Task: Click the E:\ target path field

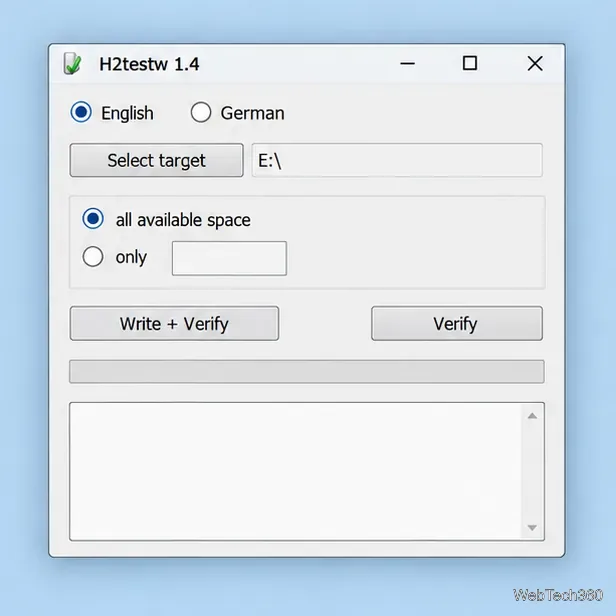Action: coord(397,160)
